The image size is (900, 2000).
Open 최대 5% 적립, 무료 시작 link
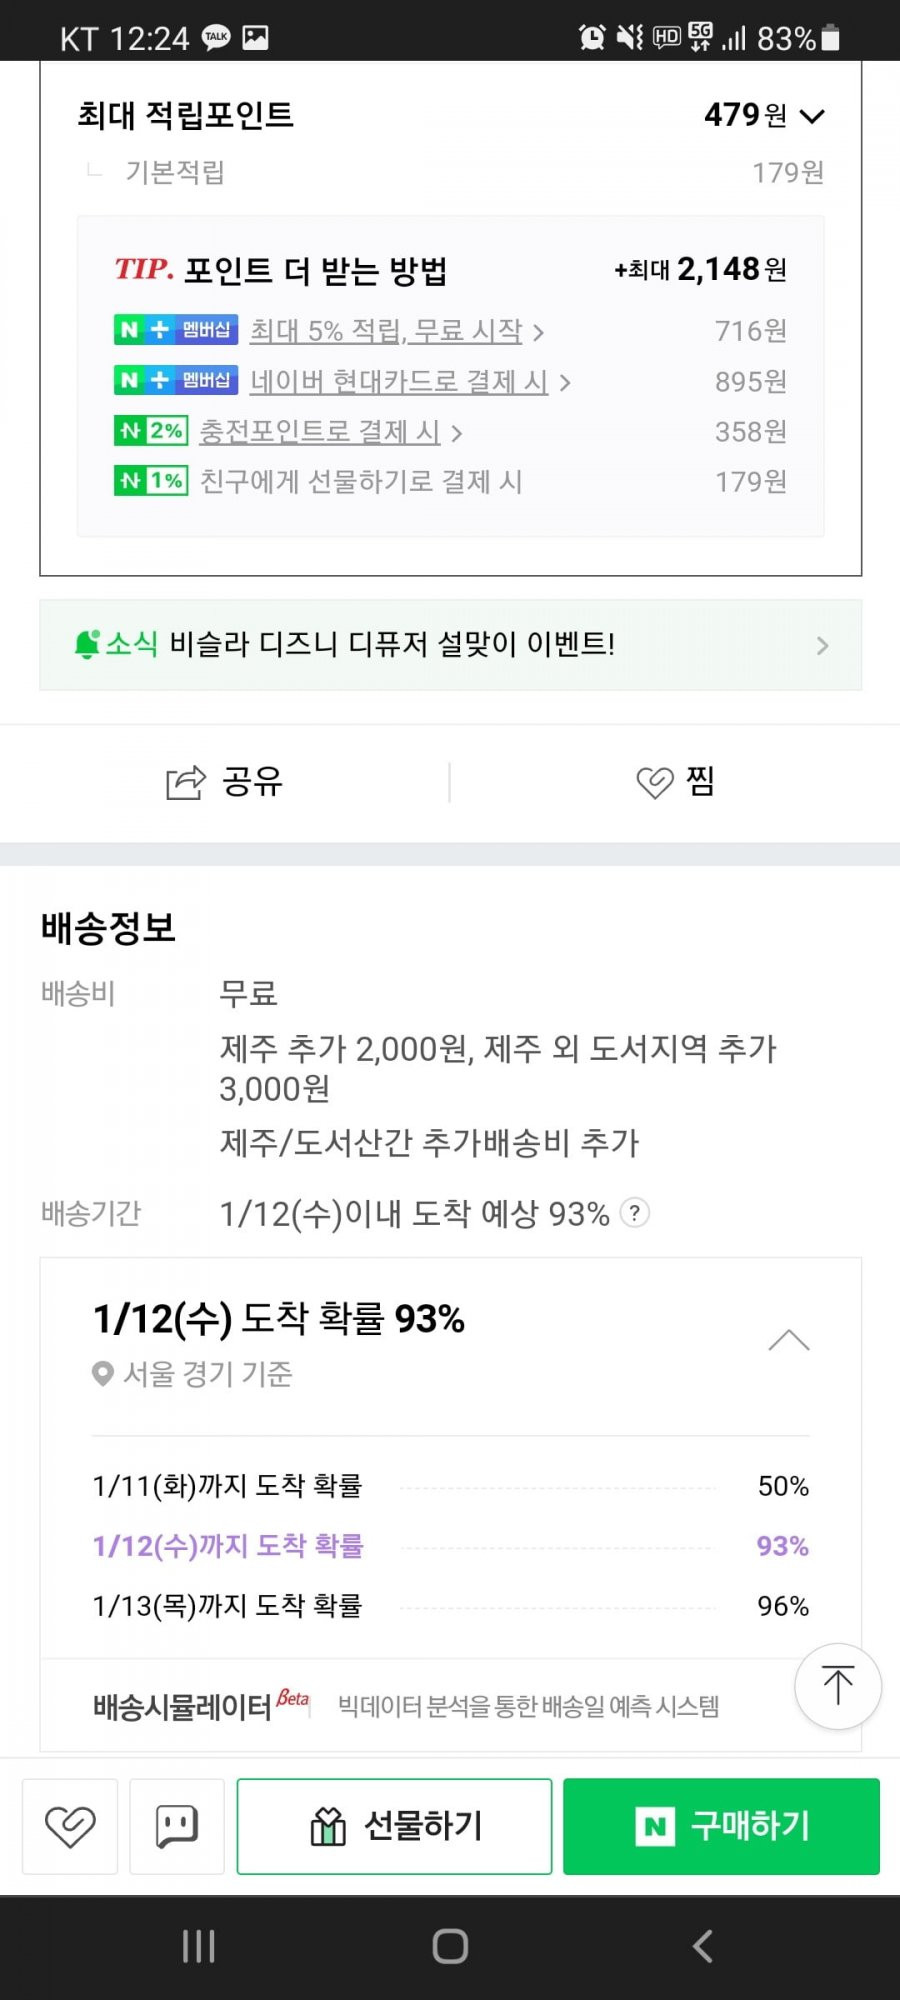(386, 331)
